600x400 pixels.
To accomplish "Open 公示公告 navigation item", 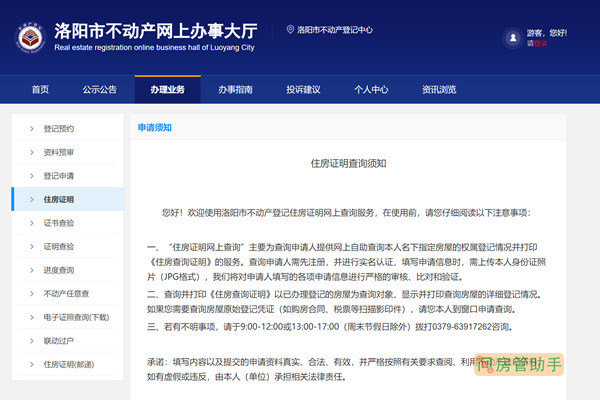I will click(x=99, y=90).
